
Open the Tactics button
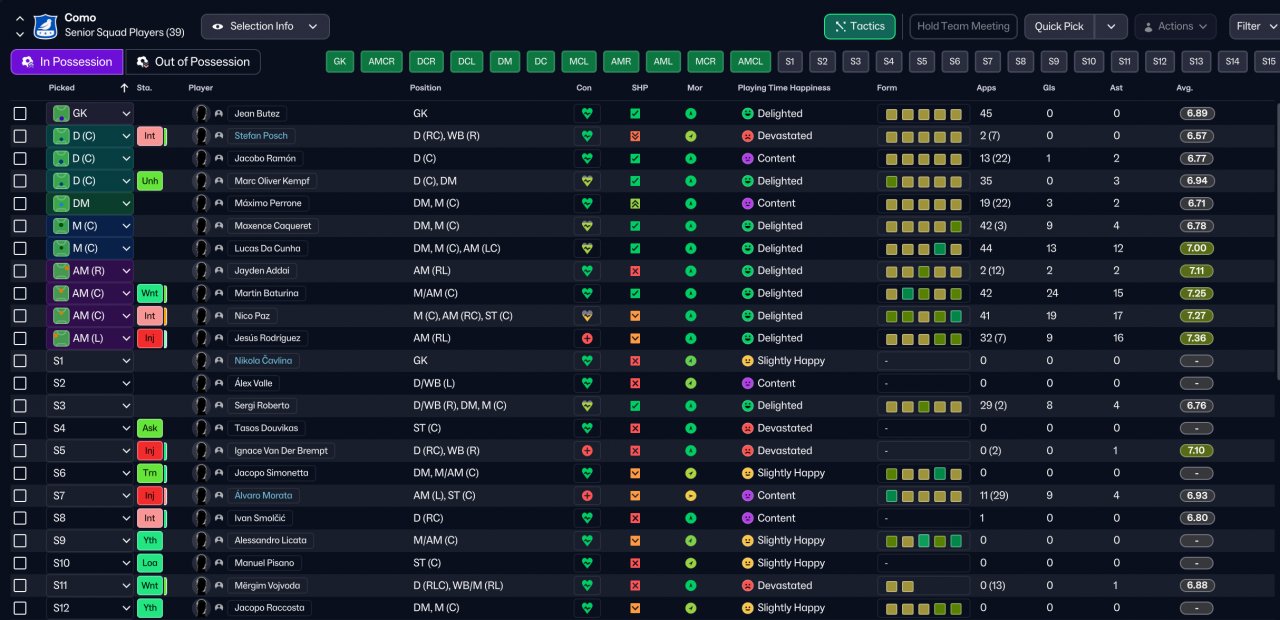[x=859, y=27]
